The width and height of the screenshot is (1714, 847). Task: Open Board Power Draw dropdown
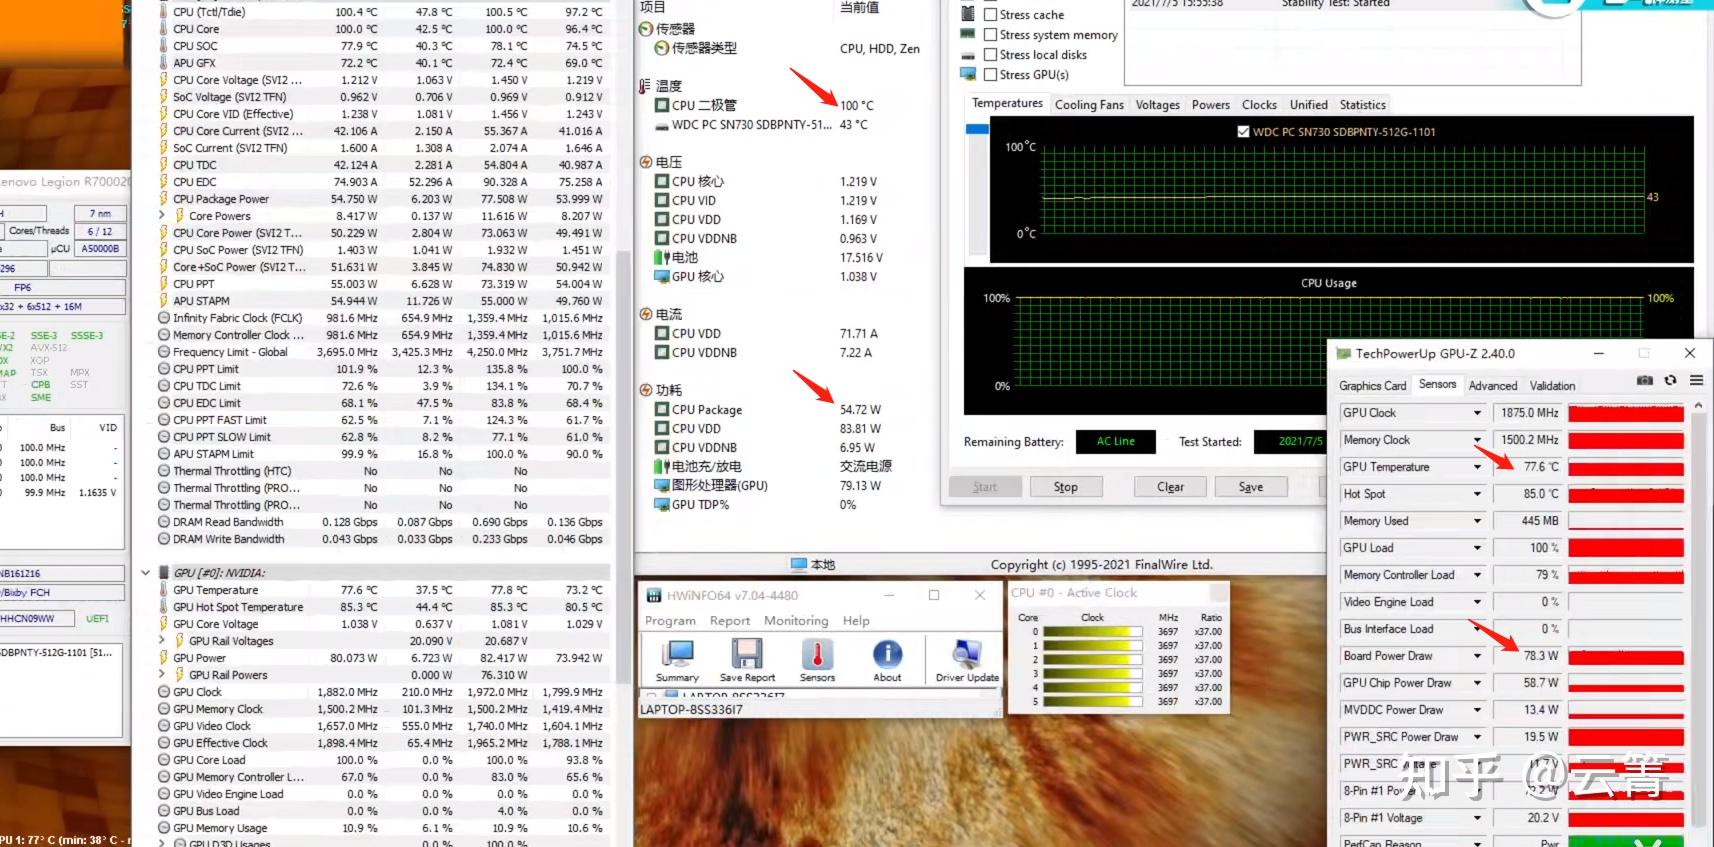click(1477, 656)
